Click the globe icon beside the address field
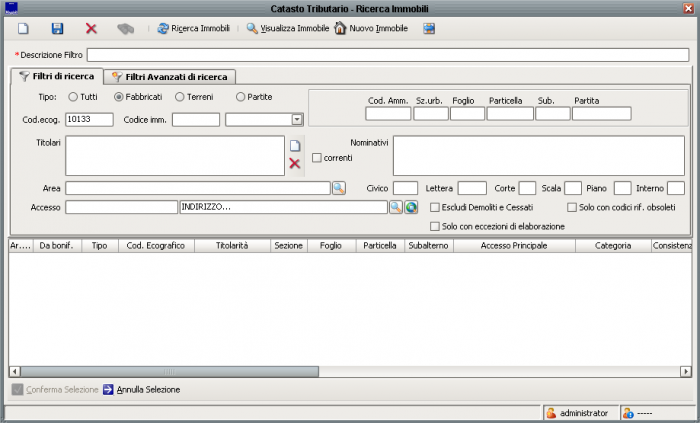 [410, 207]
